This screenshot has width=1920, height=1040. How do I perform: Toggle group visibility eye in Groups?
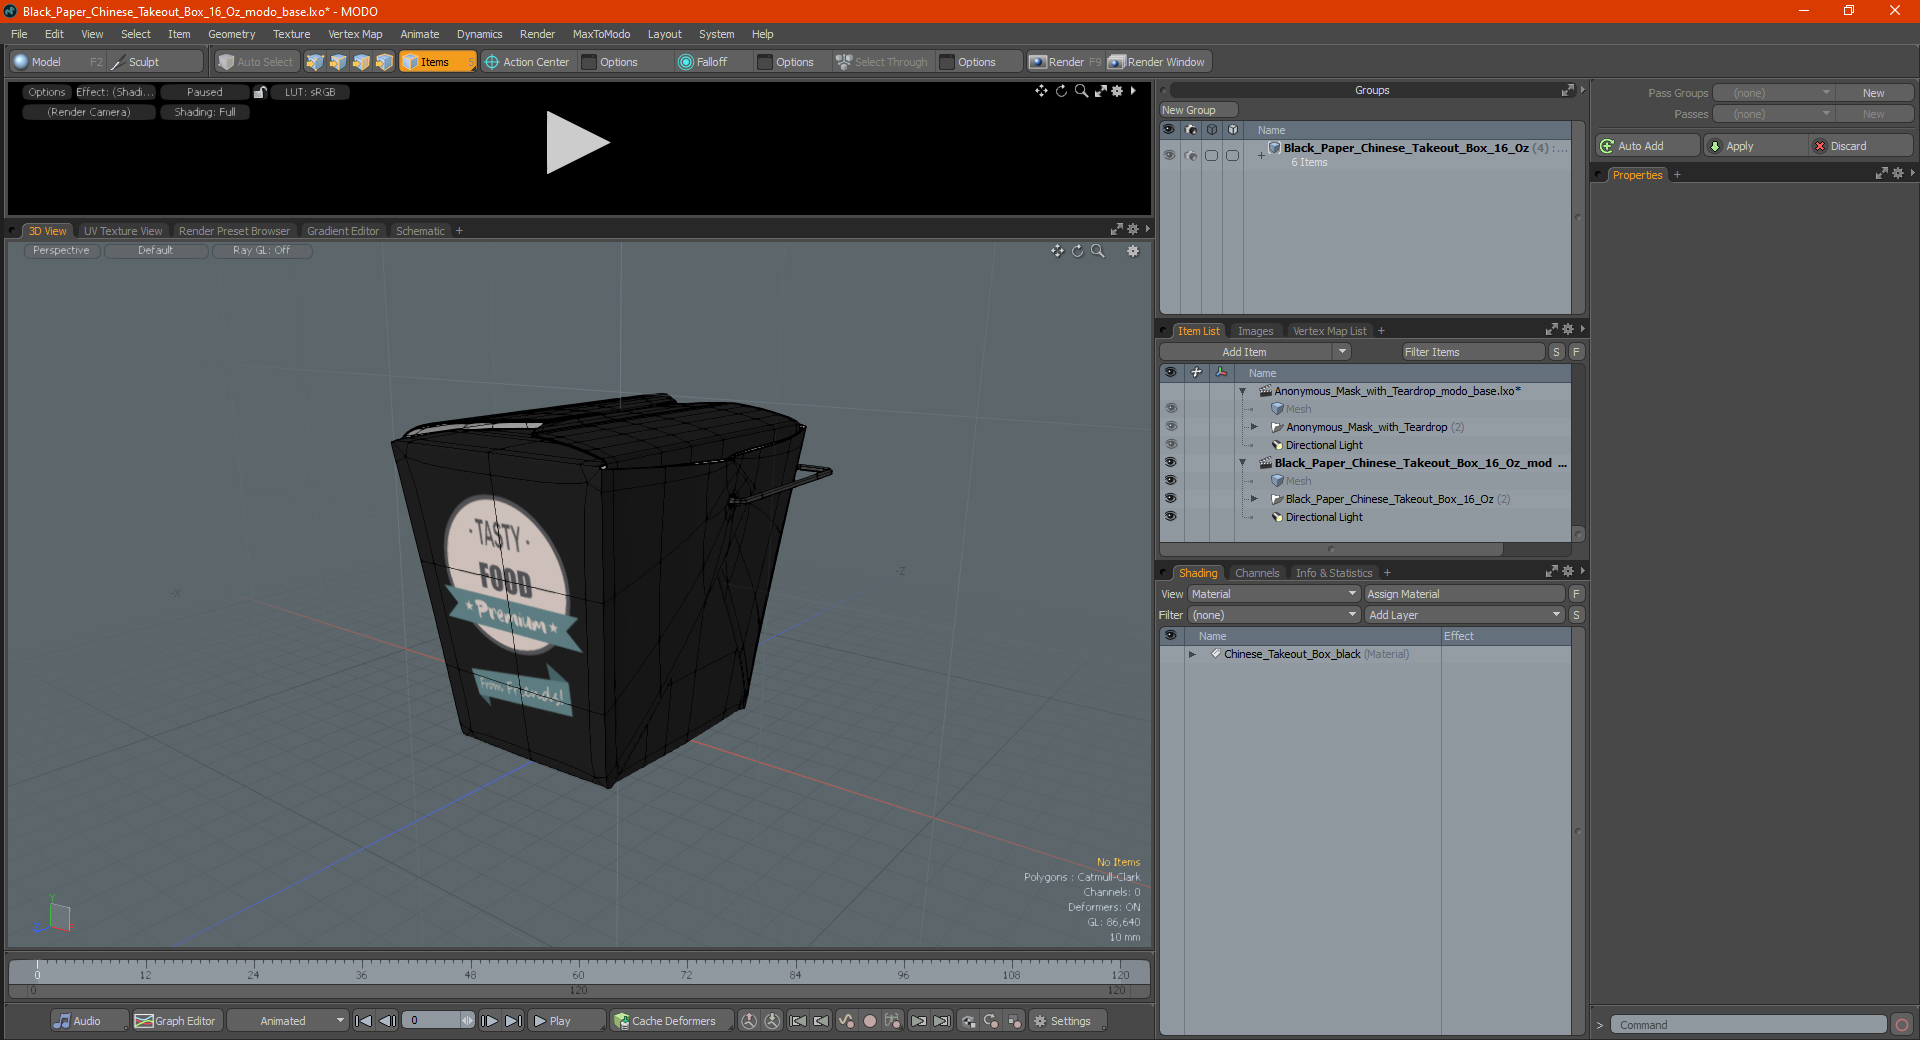pyautogui.click(x=1169, y=155)
